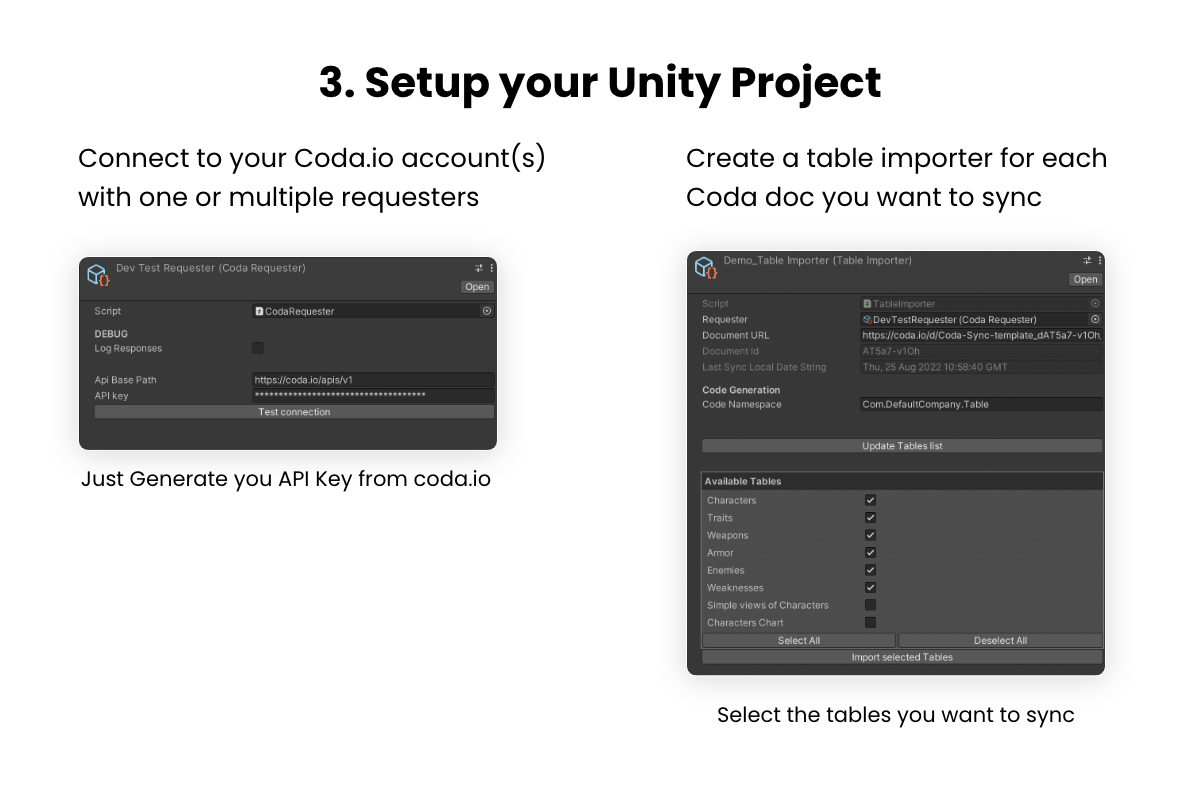Screen dimensions: 1200x800
Task: Click the Code Namespace input field
Action: pos(981,404)
